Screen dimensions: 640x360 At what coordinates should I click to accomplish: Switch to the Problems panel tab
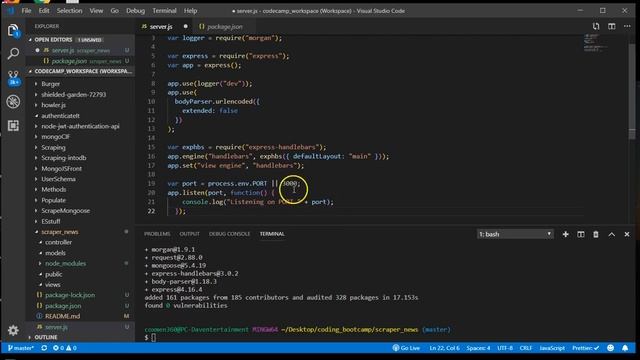(x=157, y=234)
